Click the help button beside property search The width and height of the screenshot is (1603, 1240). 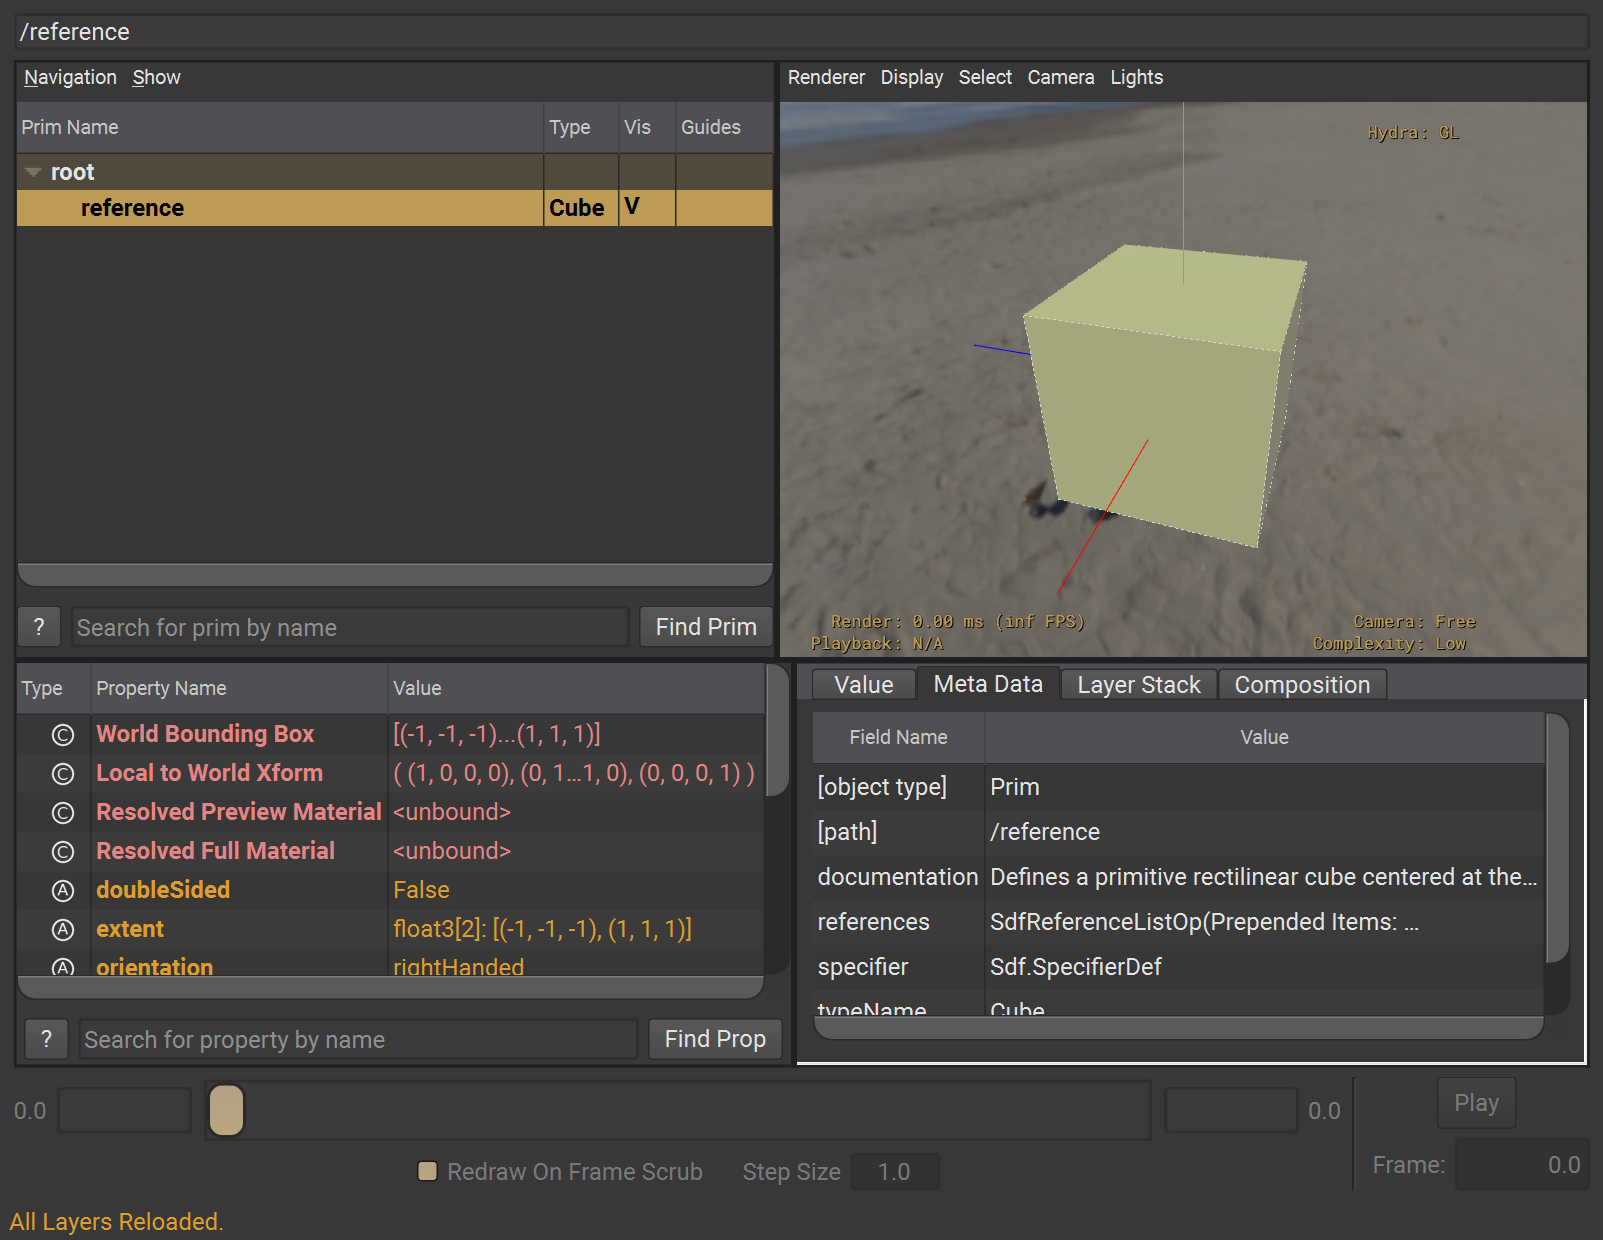[x=46, y=1039]
